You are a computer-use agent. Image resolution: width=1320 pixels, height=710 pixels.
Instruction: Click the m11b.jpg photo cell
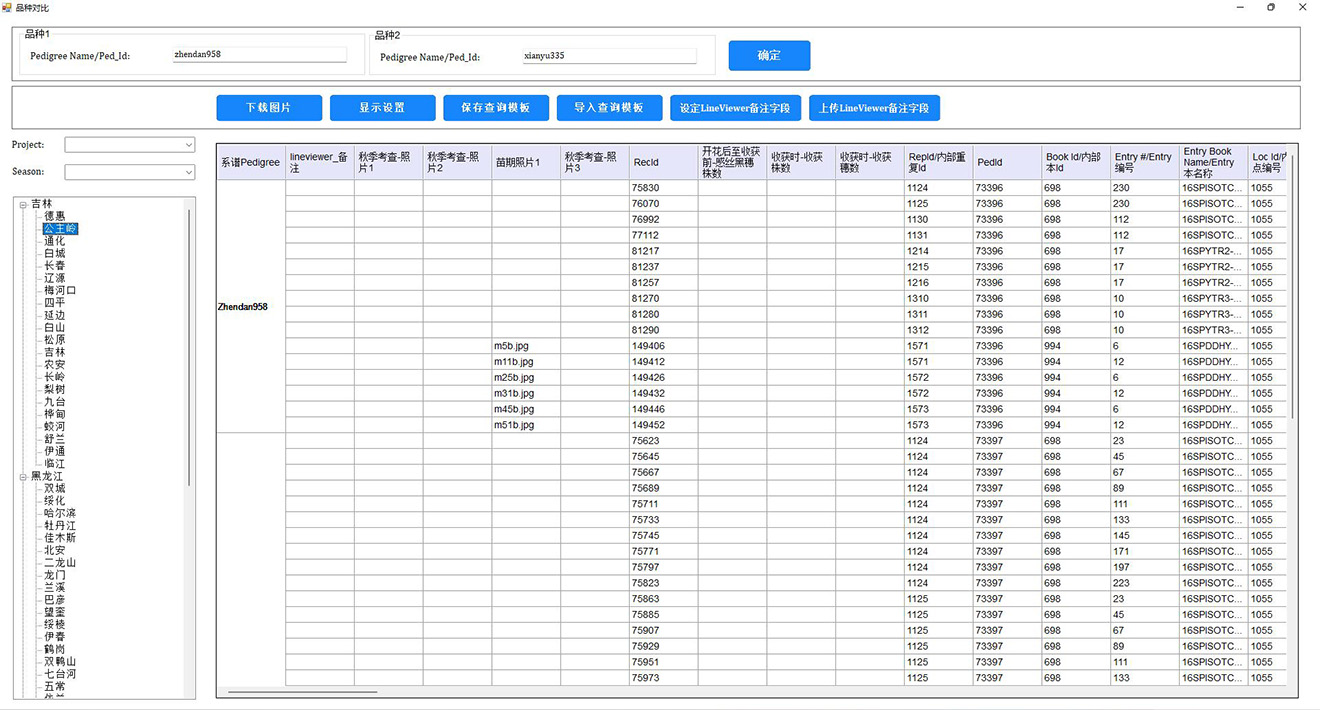click(526, 362)
